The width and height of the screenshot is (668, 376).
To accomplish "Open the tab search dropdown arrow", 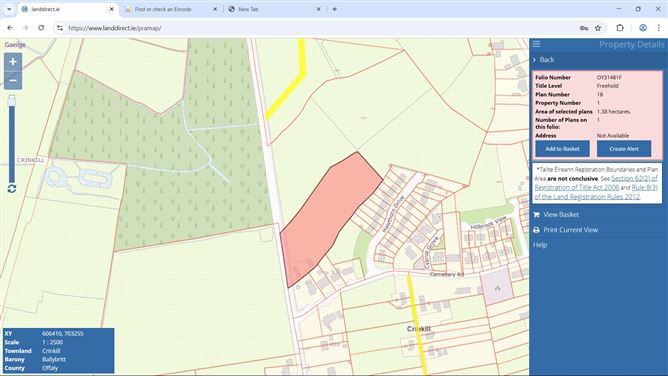I will pos(9,9).
